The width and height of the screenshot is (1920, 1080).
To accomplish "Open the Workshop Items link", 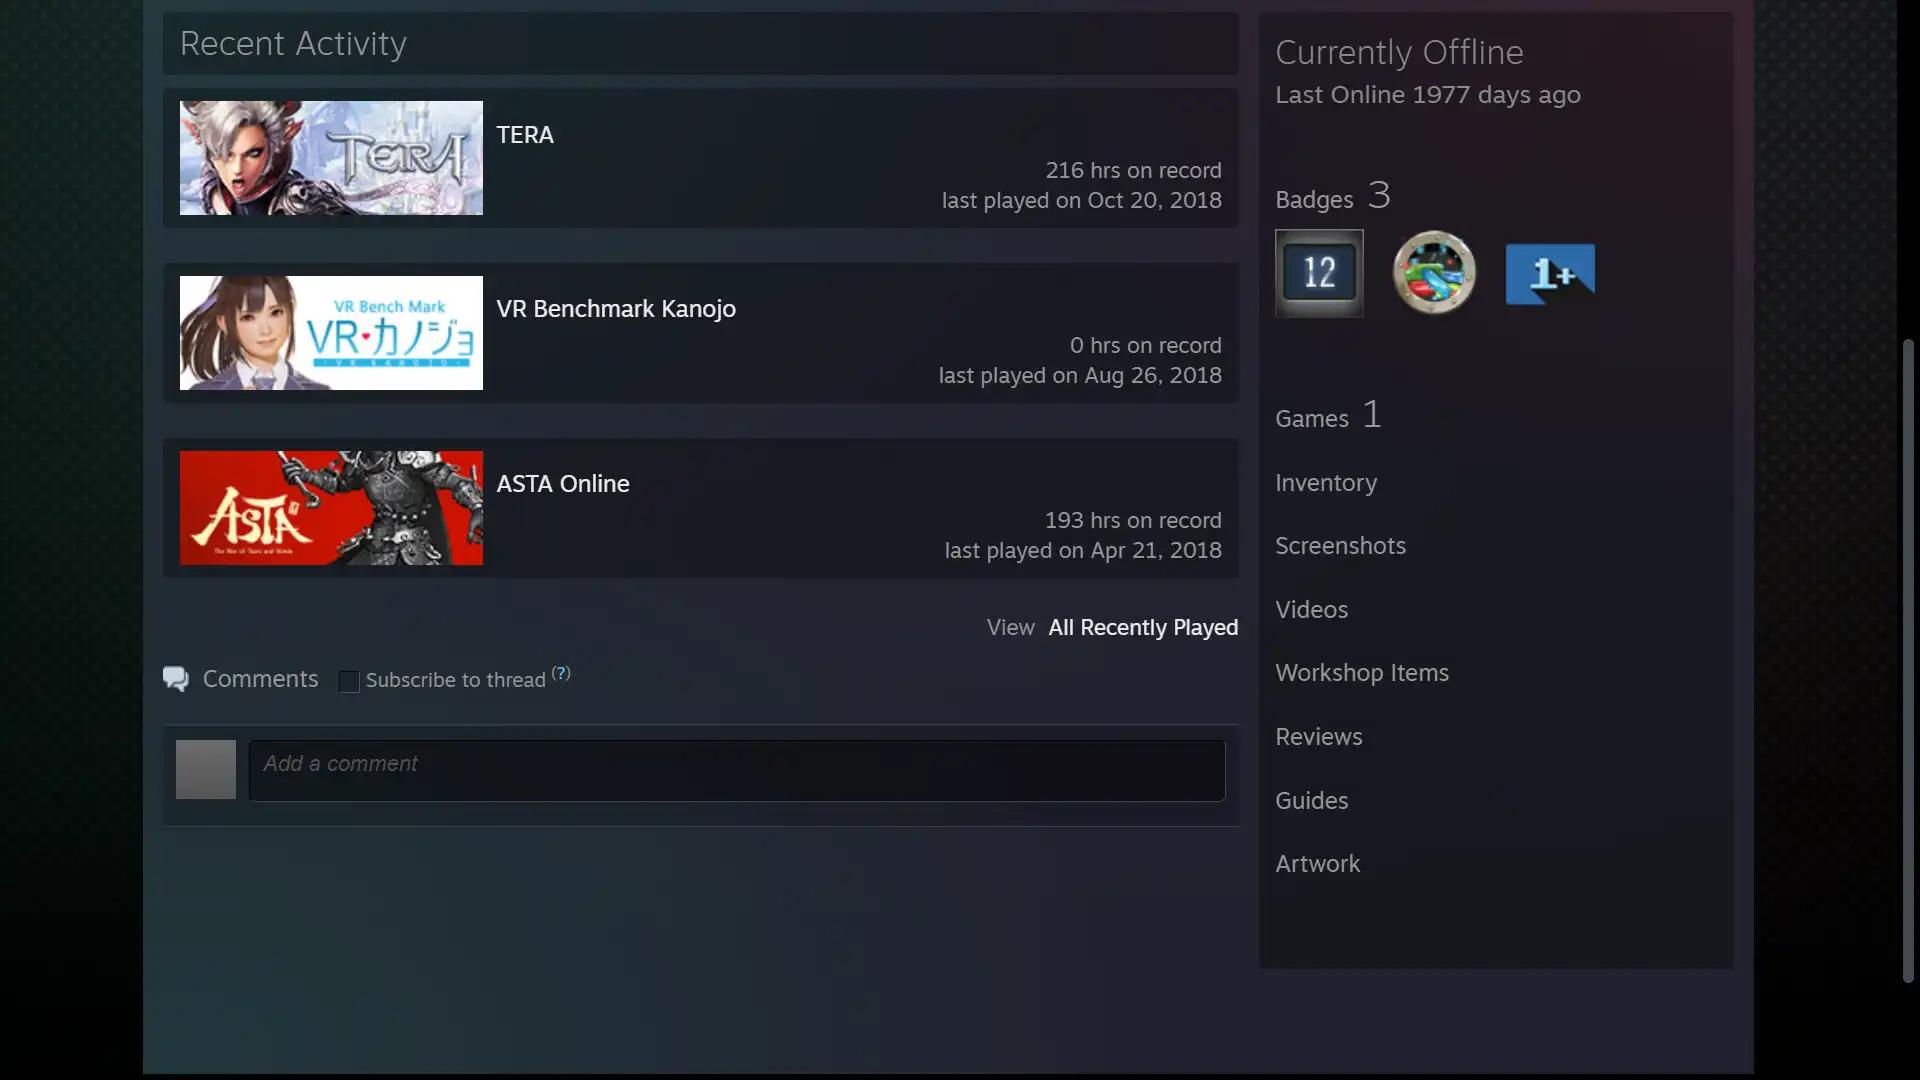I will coord(1362,673).
